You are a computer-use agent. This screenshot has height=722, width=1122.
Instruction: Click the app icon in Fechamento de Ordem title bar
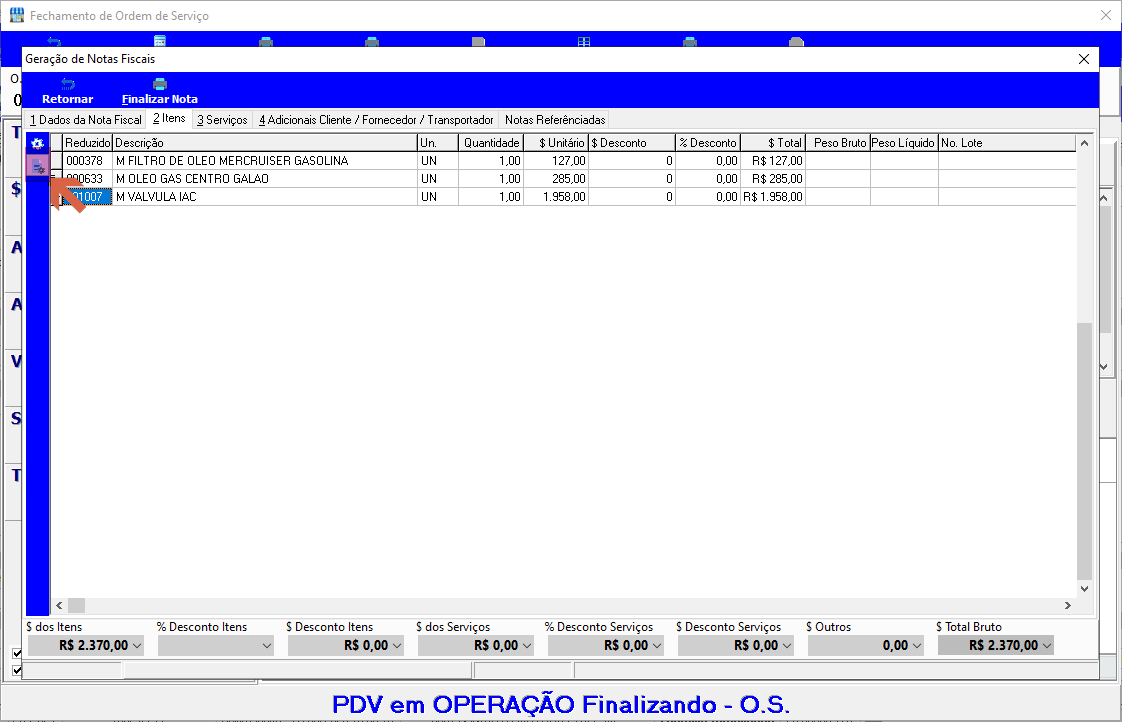point(16,15)
